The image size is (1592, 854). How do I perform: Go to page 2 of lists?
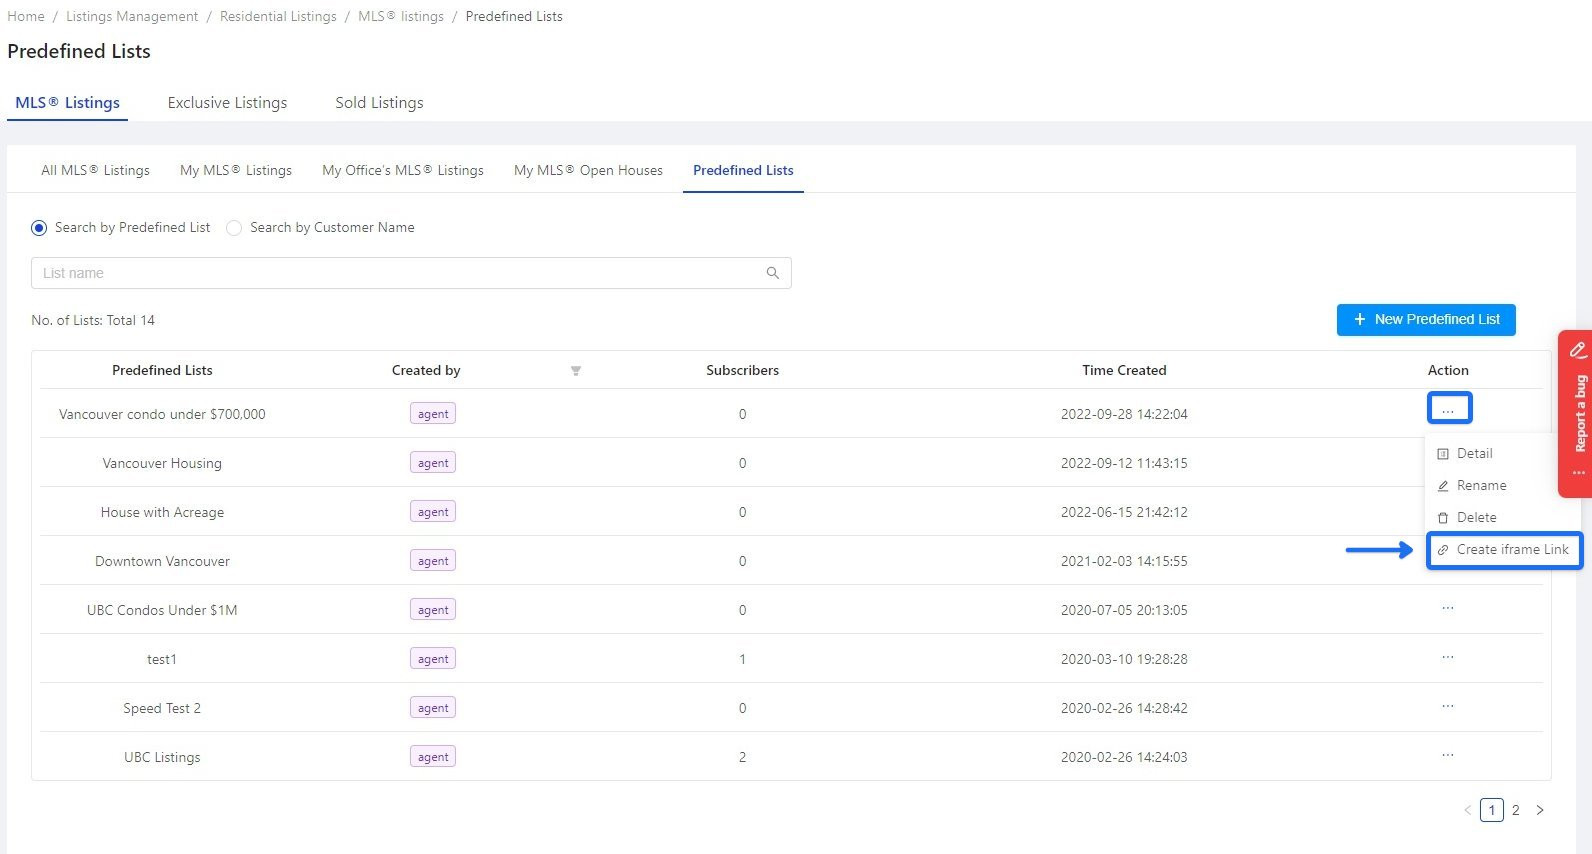pos(1516,810)
